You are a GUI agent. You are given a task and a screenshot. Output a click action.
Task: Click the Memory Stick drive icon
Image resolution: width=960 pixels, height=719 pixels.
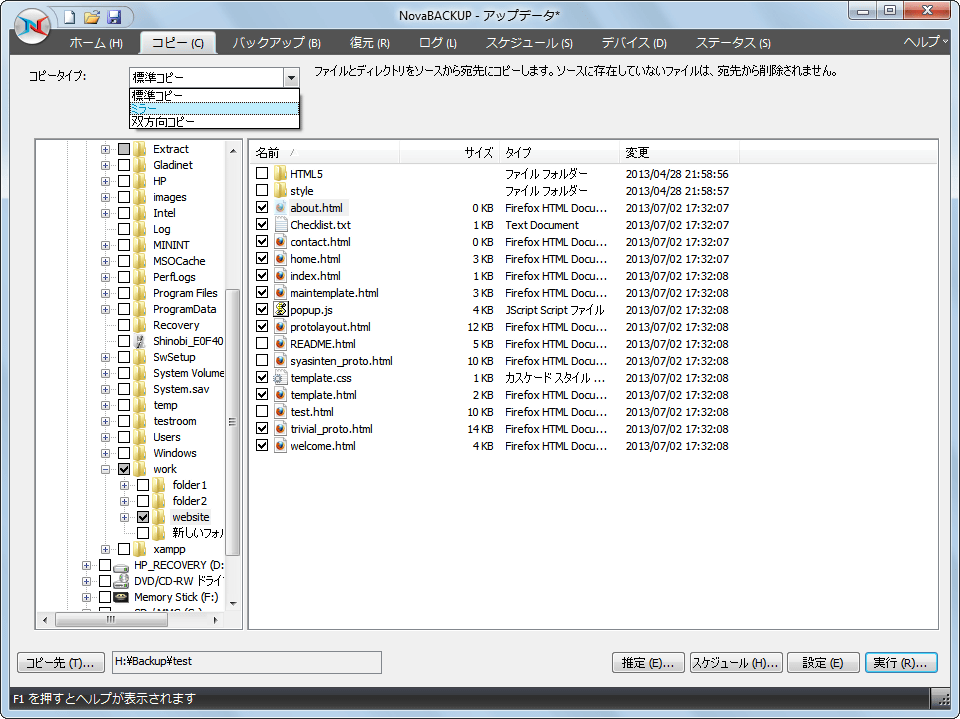(x=121, y=597)
